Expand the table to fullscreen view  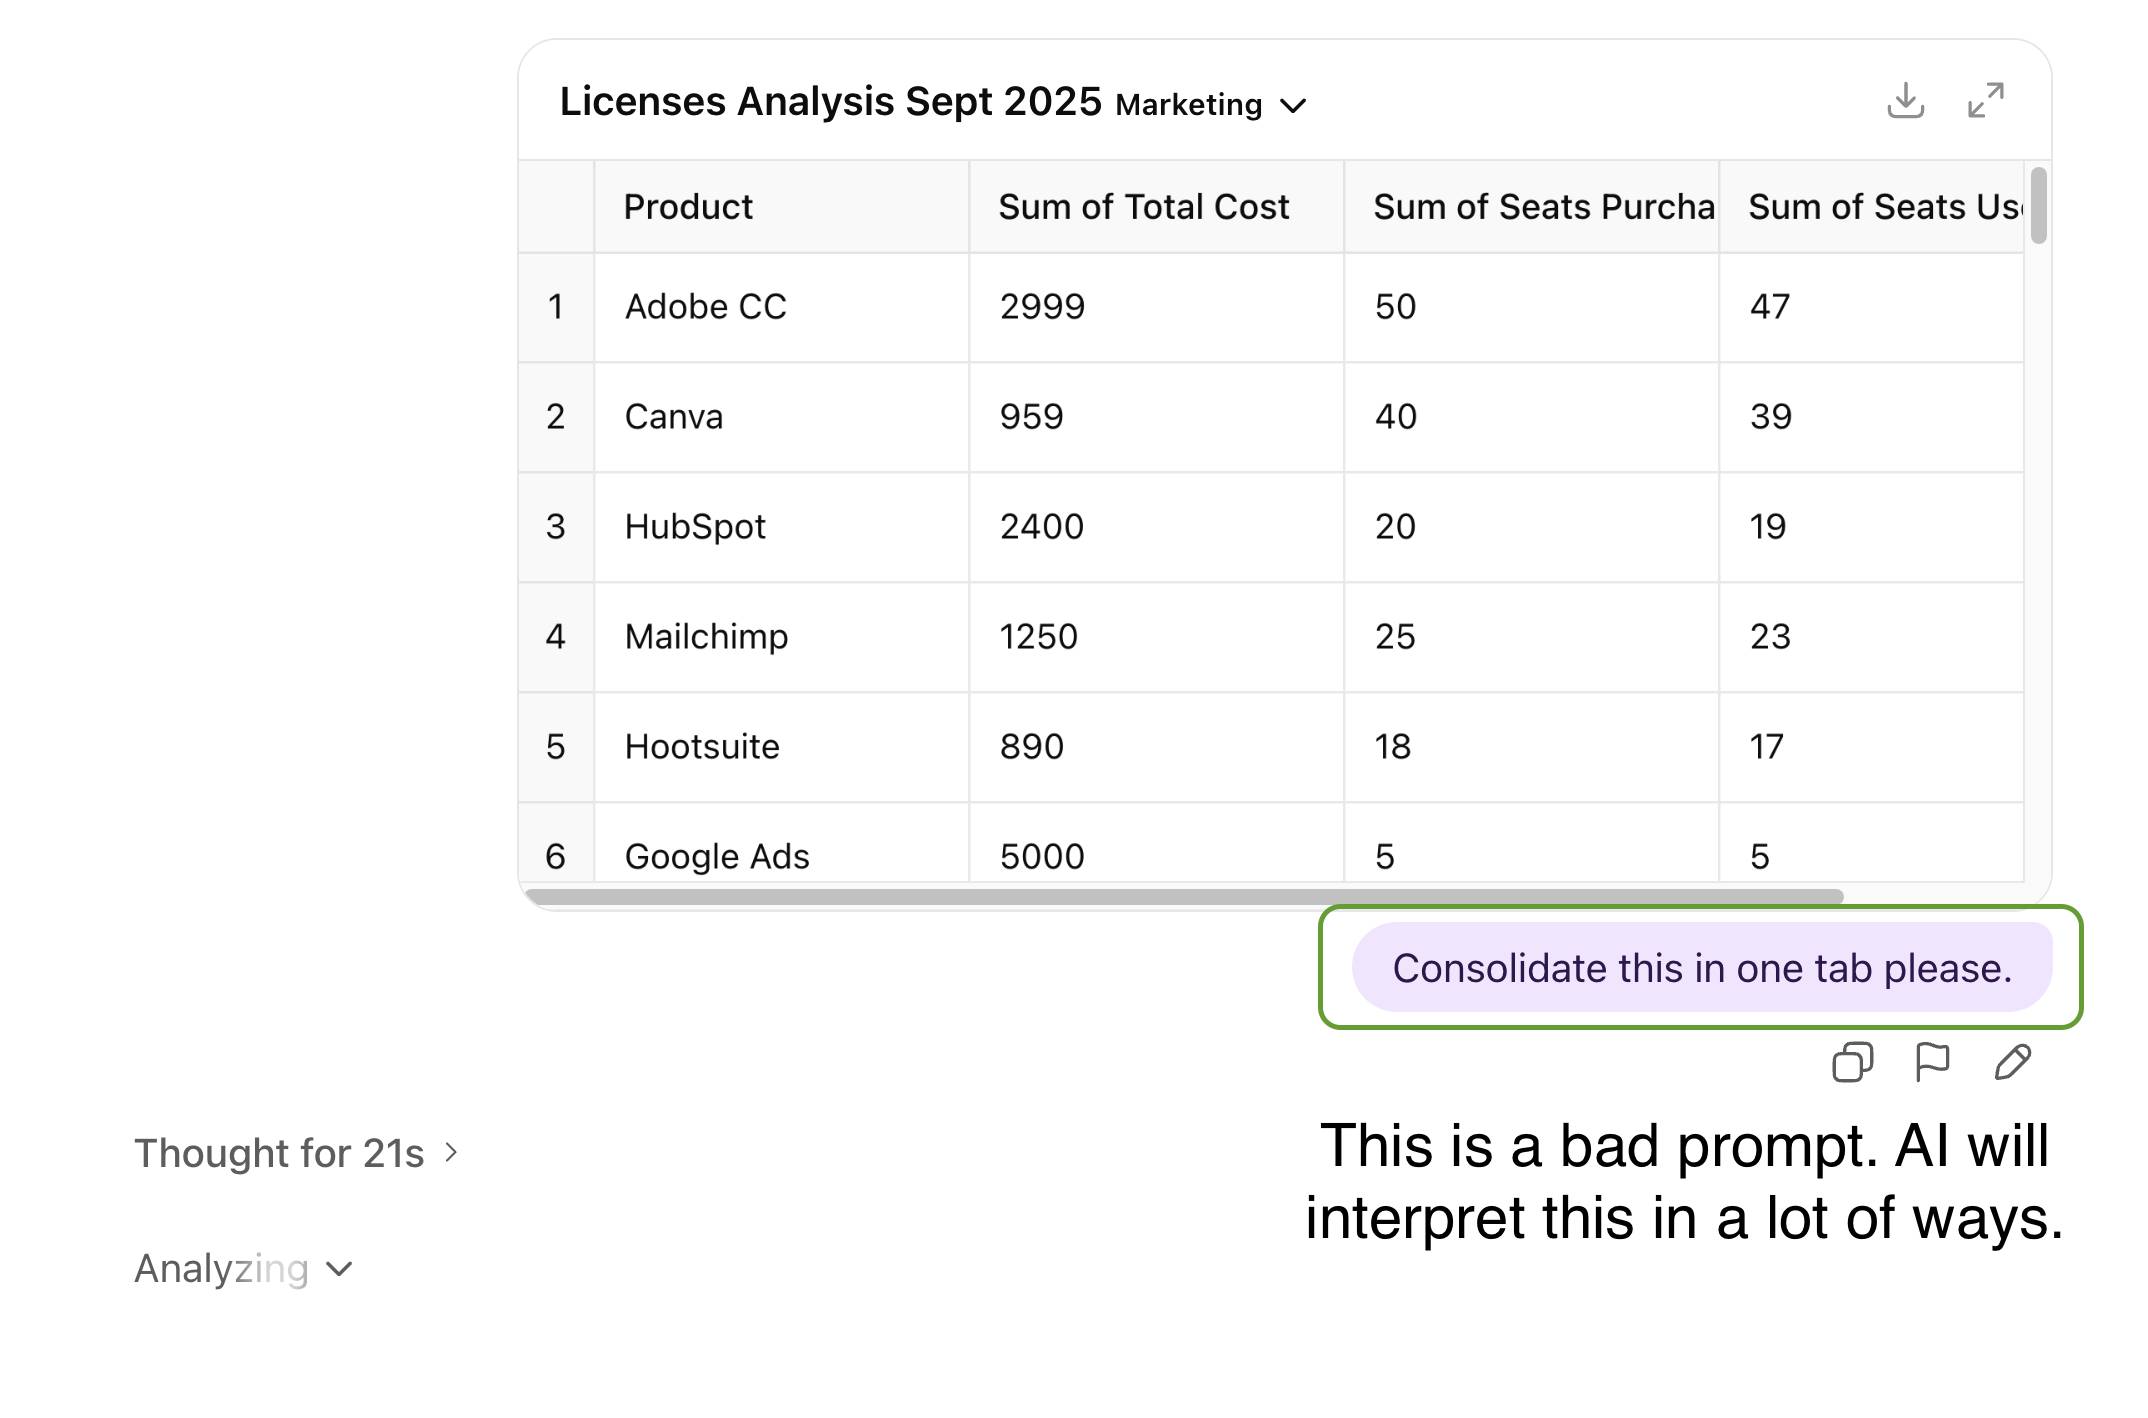1985,101
